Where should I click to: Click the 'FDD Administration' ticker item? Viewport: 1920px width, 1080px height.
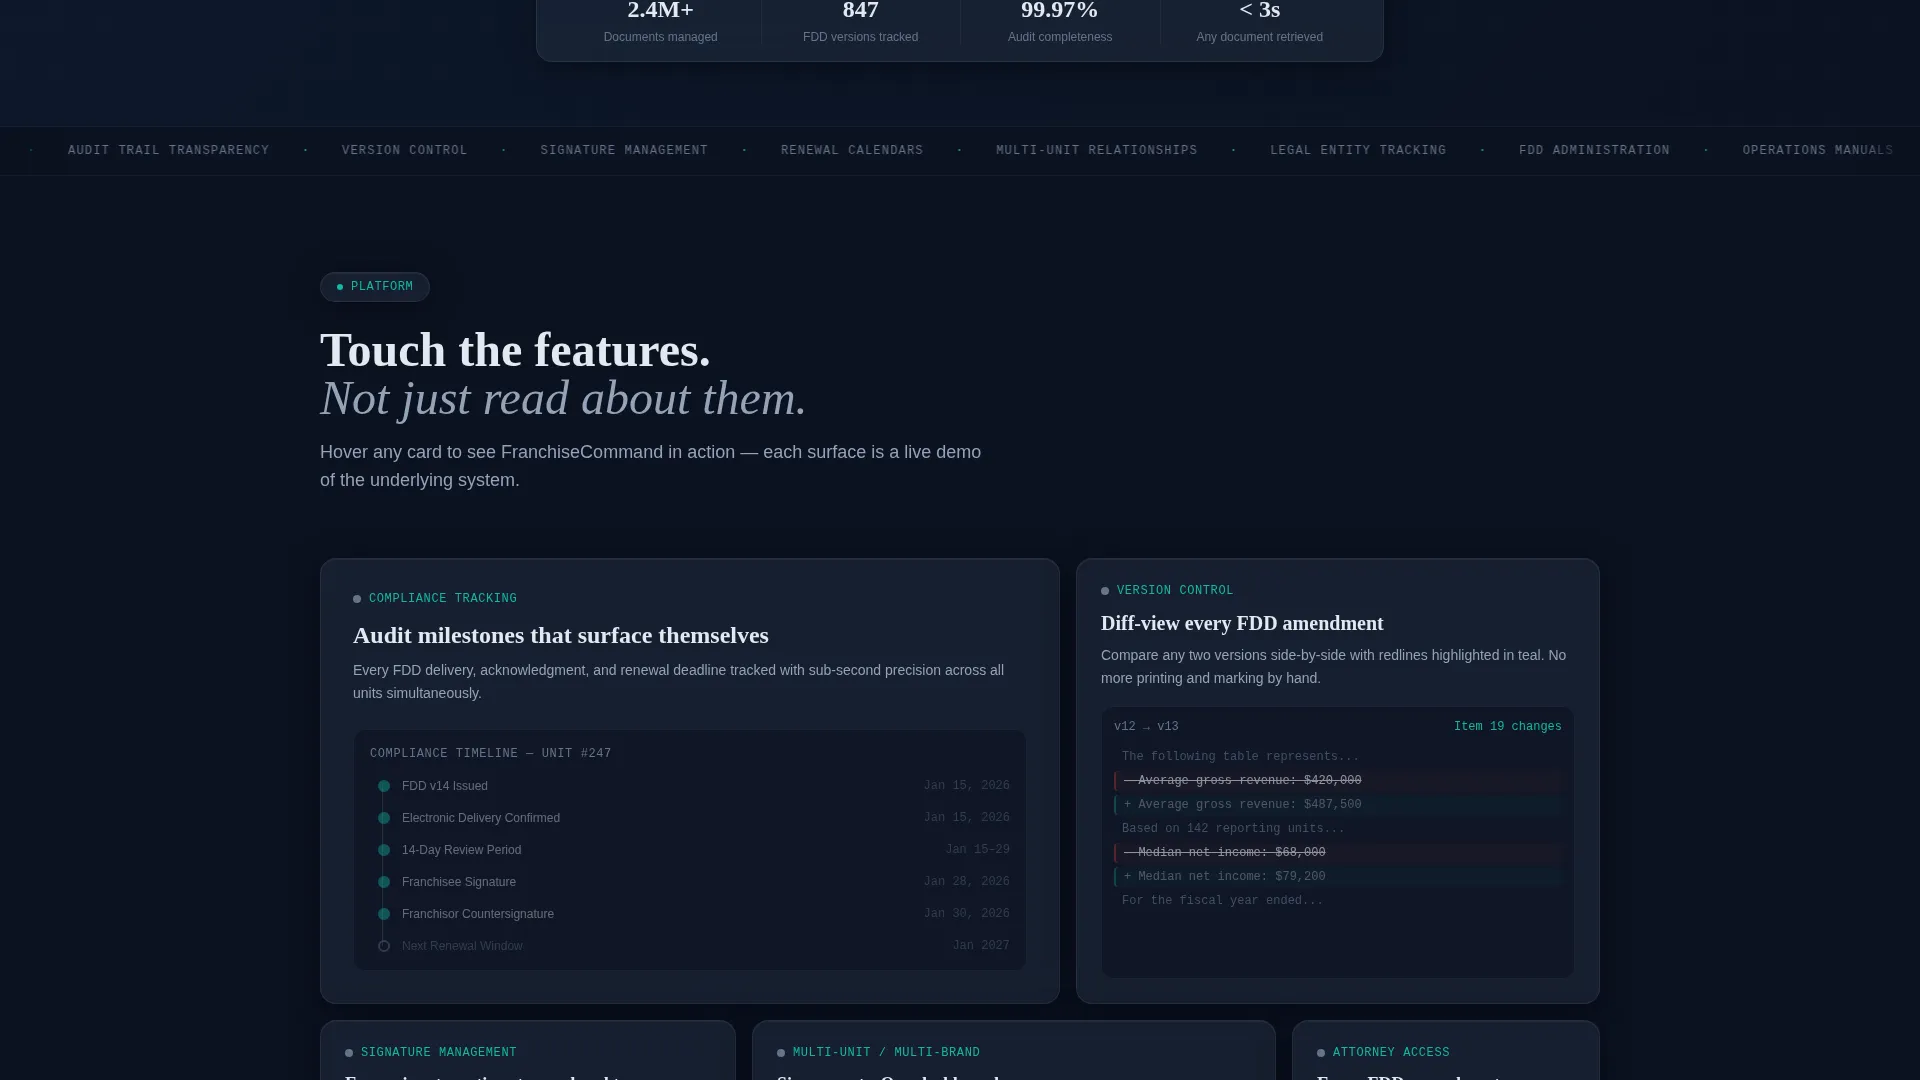[x=1594, y=150]
